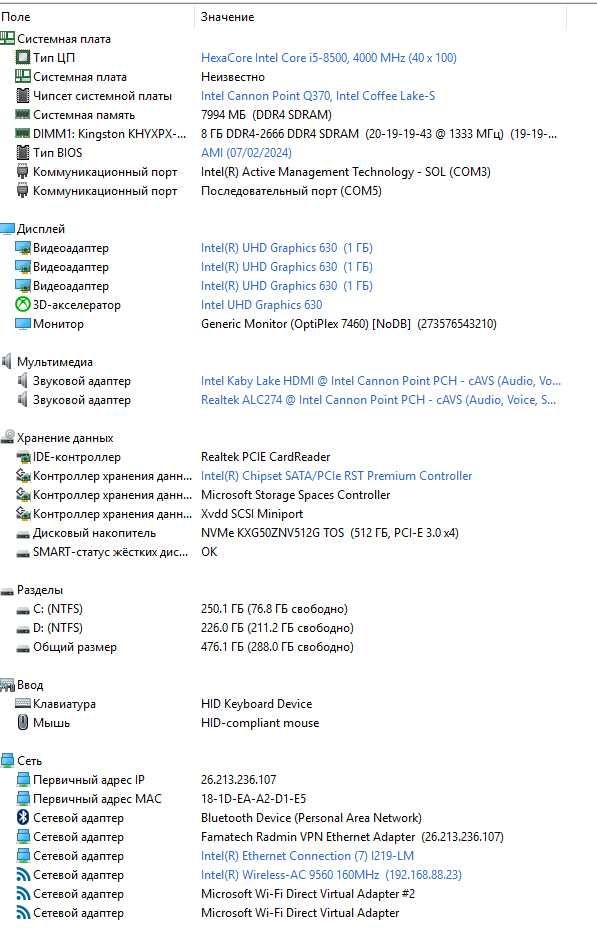Click the HID Keyboard Device value

point(256,704)
